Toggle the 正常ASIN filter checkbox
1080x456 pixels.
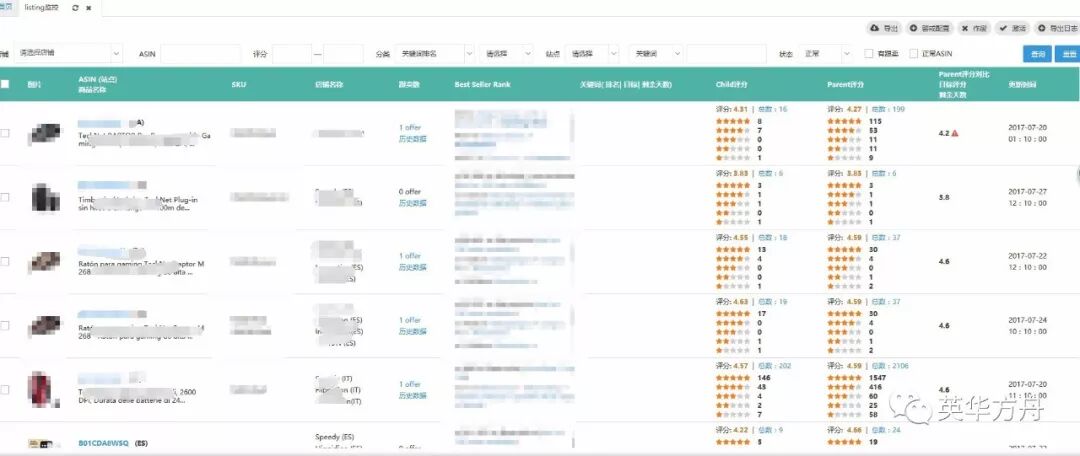click(x=913, y=53)
